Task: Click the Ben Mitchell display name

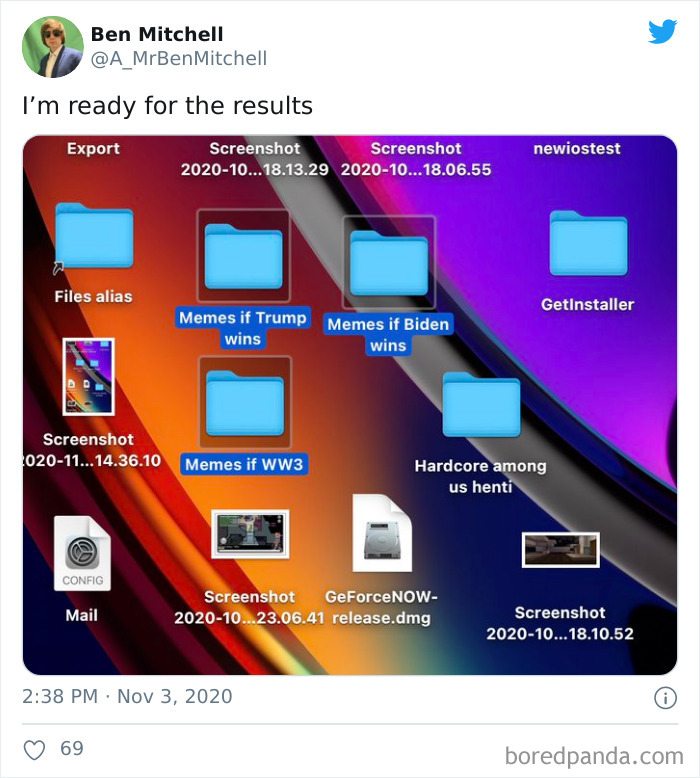Action: click(x=157, y=34)
